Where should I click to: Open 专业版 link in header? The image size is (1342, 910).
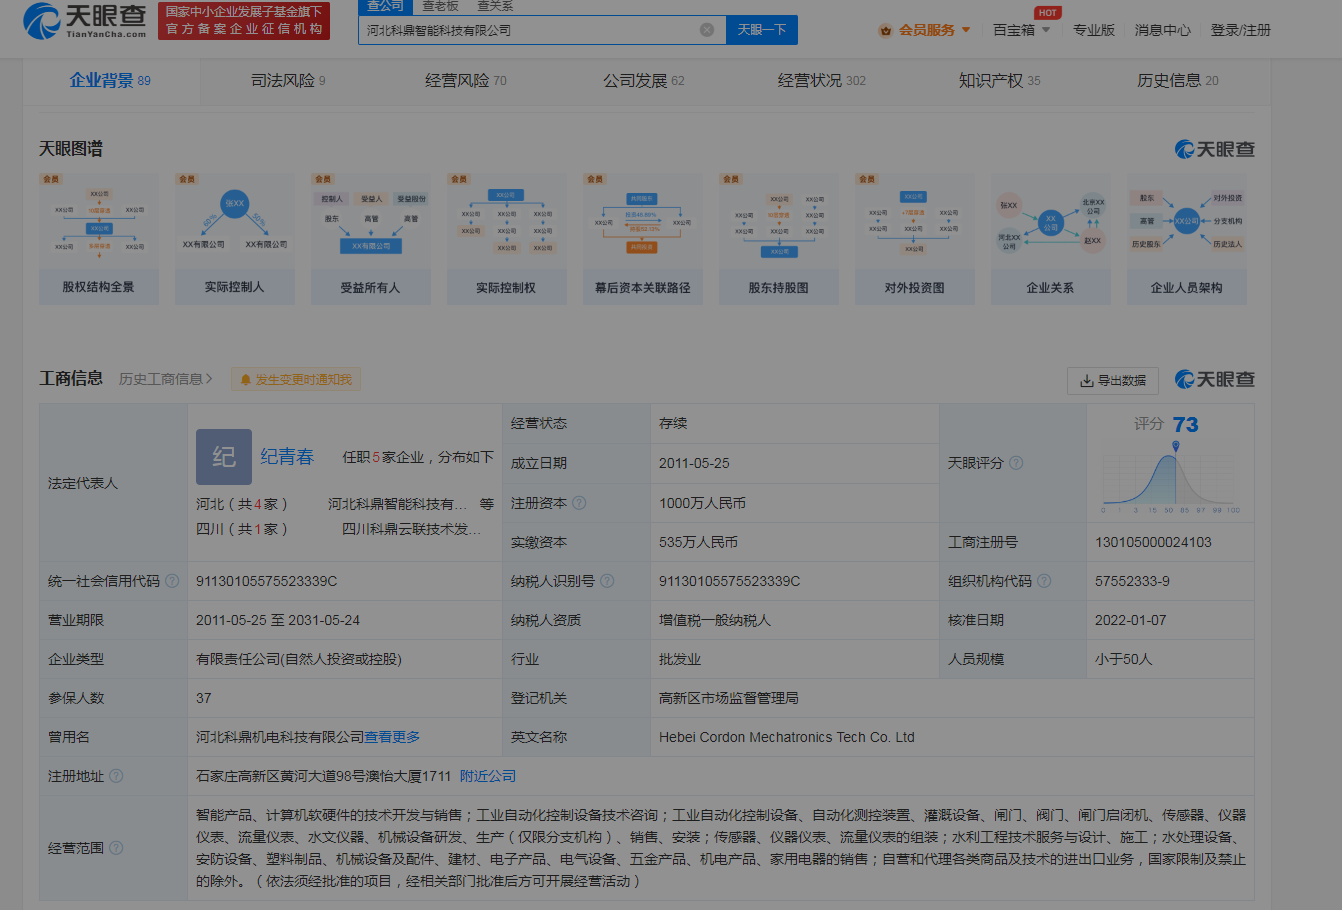click(x=1093, y=30)
